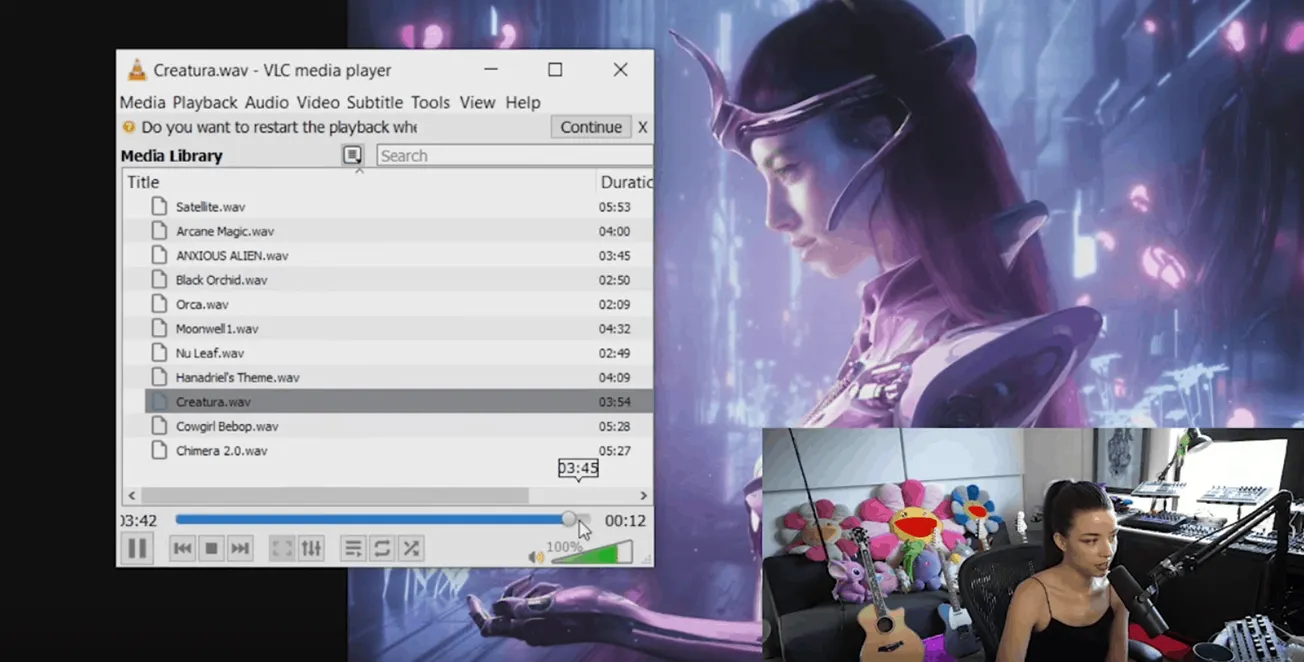Adjust the green volume slider
This screenshot has width=1304, height=662.
pyautogui.click(x=592, y=552)
